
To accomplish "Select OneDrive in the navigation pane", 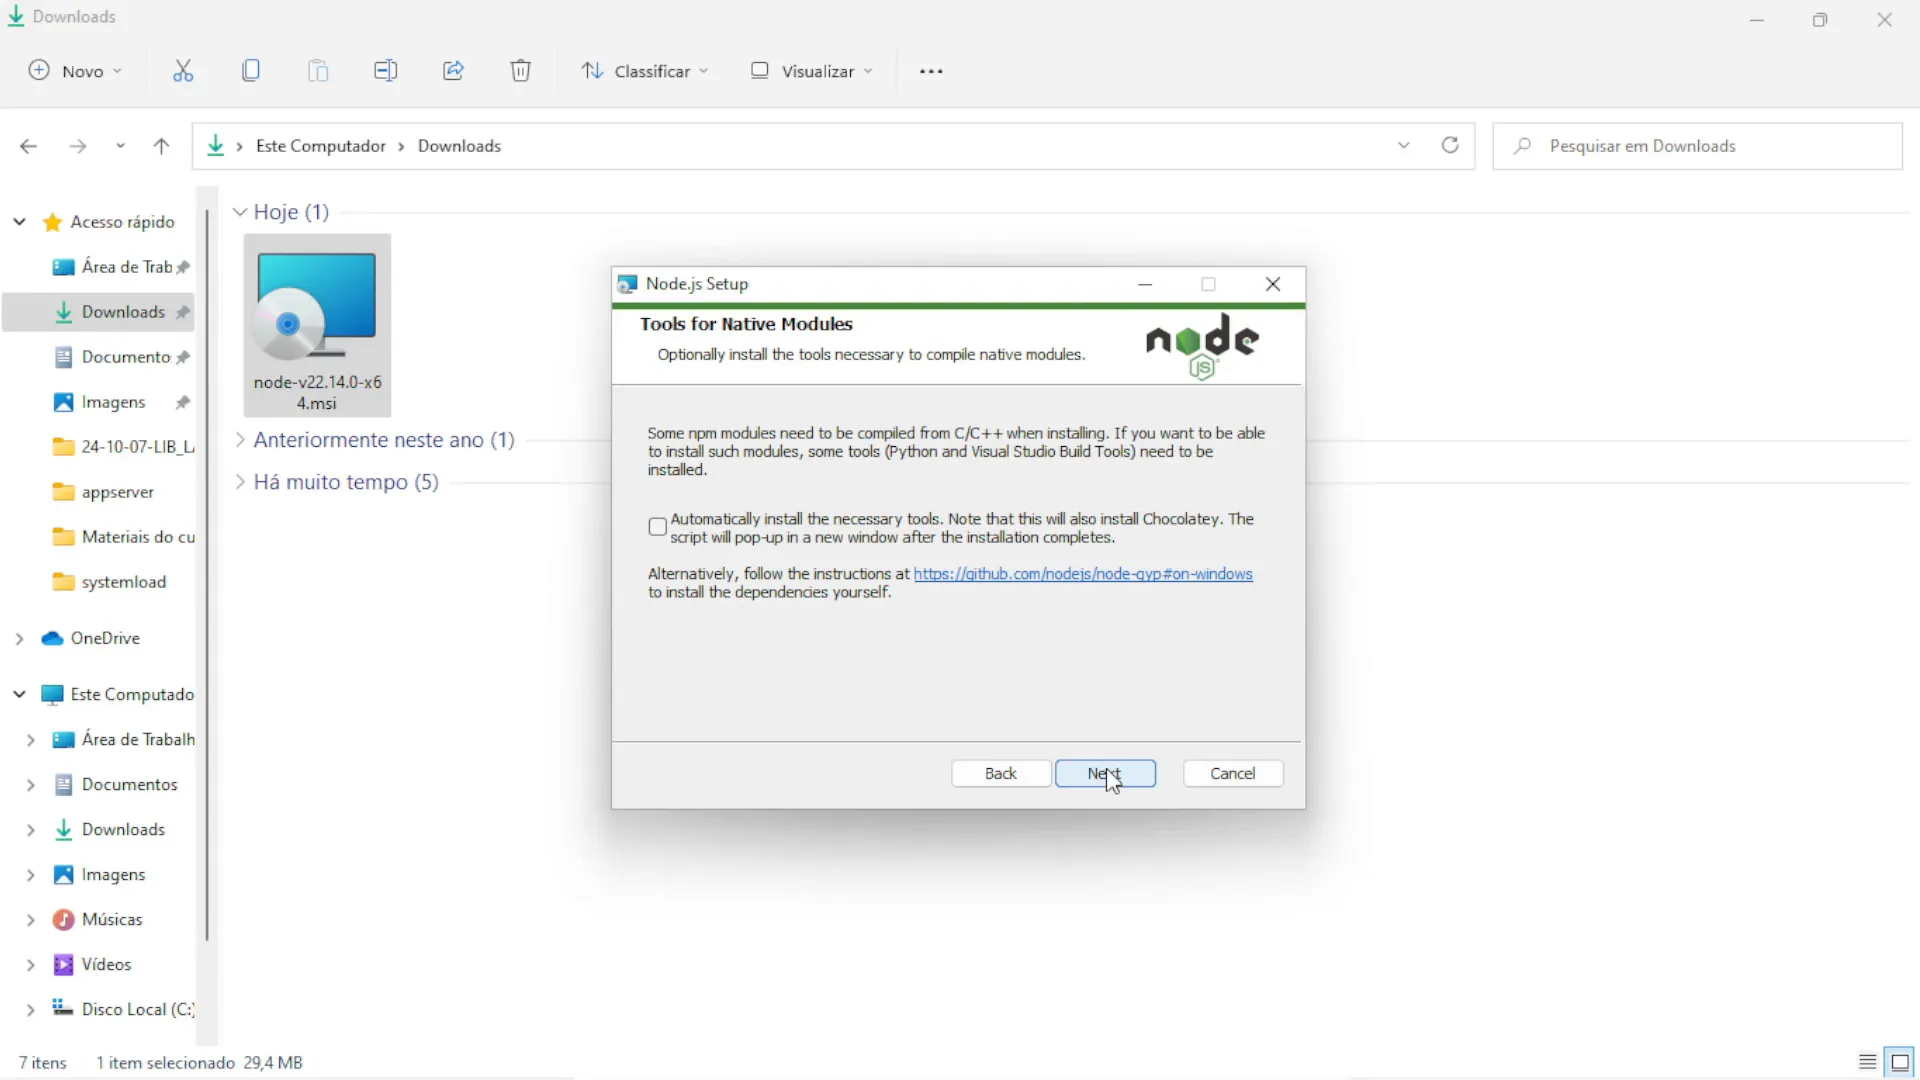I will pos(104,638).
